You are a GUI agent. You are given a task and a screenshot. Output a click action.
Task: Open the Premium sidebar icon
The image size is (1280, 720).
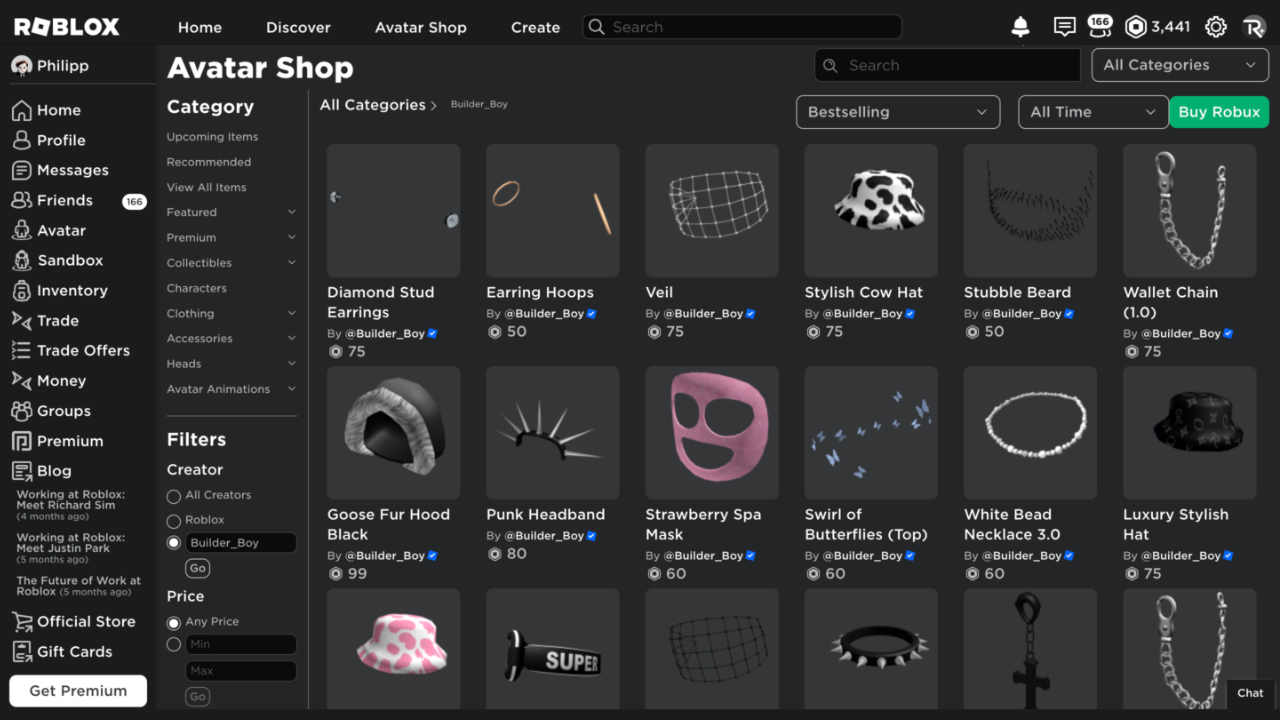coord(21,440)
